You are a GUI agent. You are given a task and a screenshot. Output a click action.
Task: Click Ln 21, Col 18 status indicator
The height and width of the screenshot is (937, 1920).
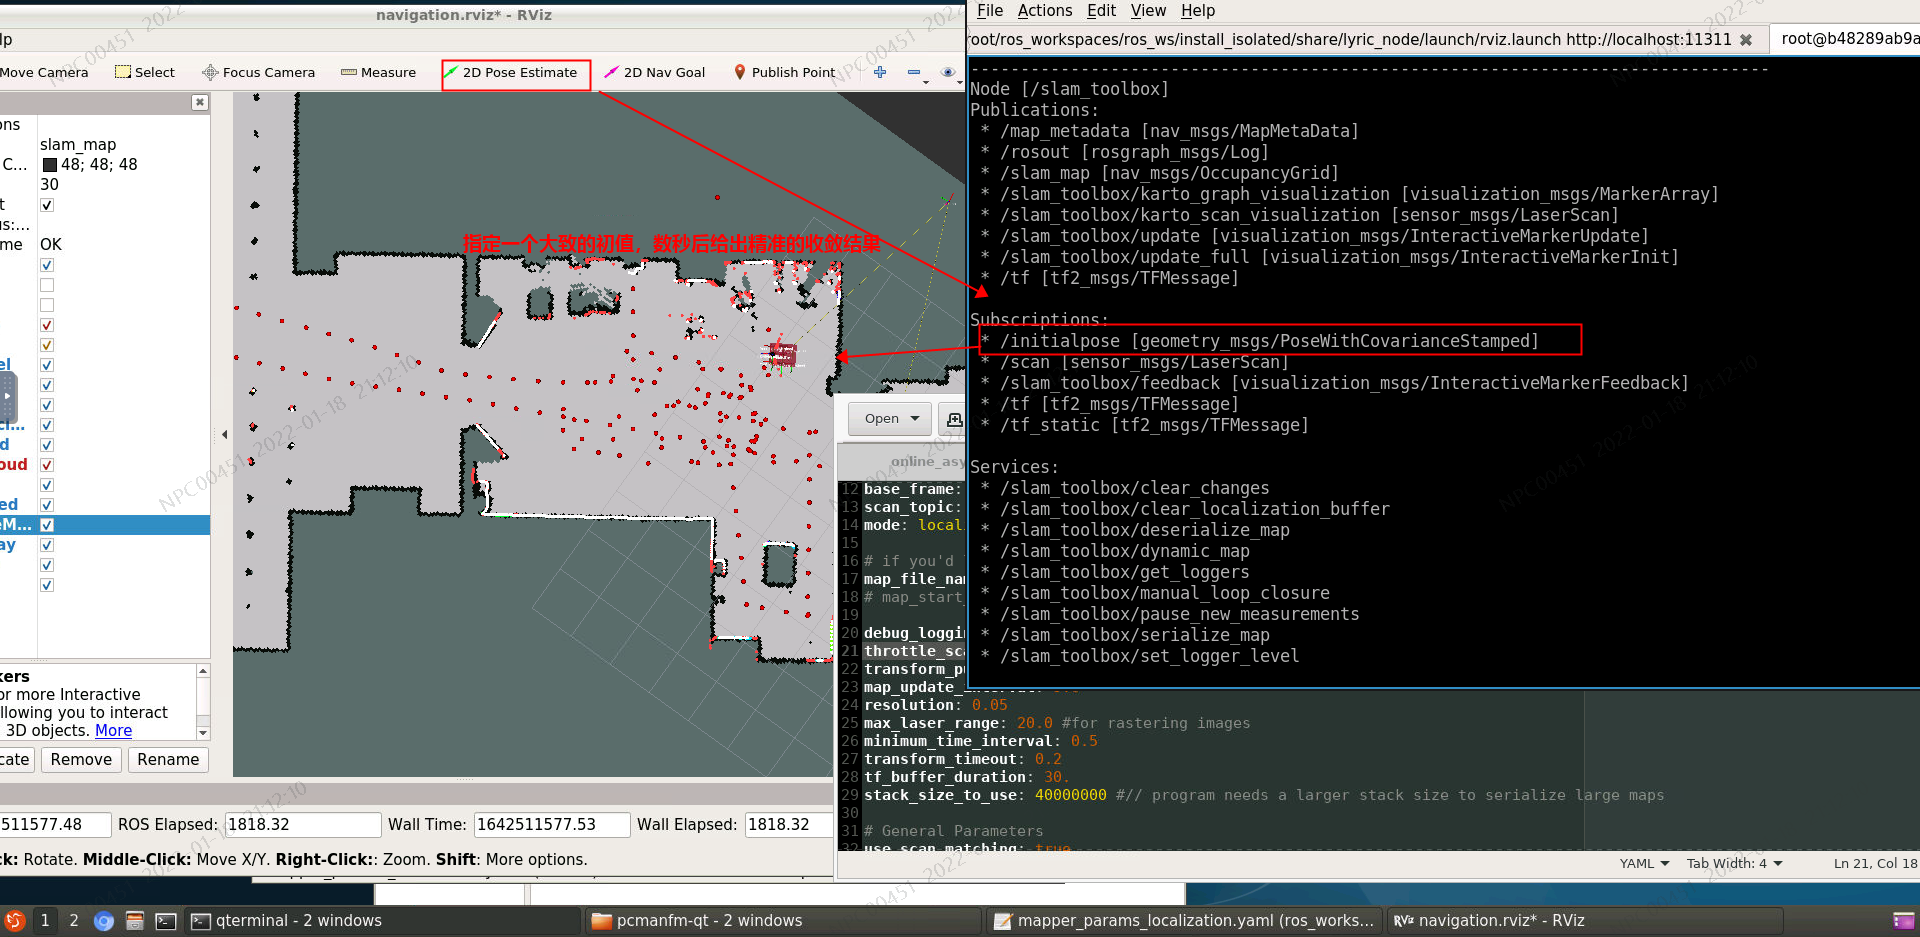tap(1875, 863)
